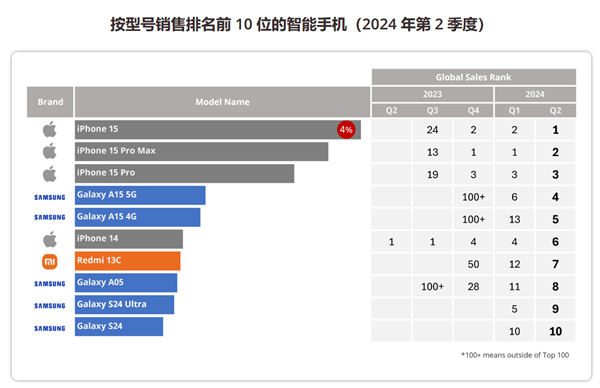Click the Global Sales Rank header
The height and width of the screenshot is (388, 600).
click(474, 77)
